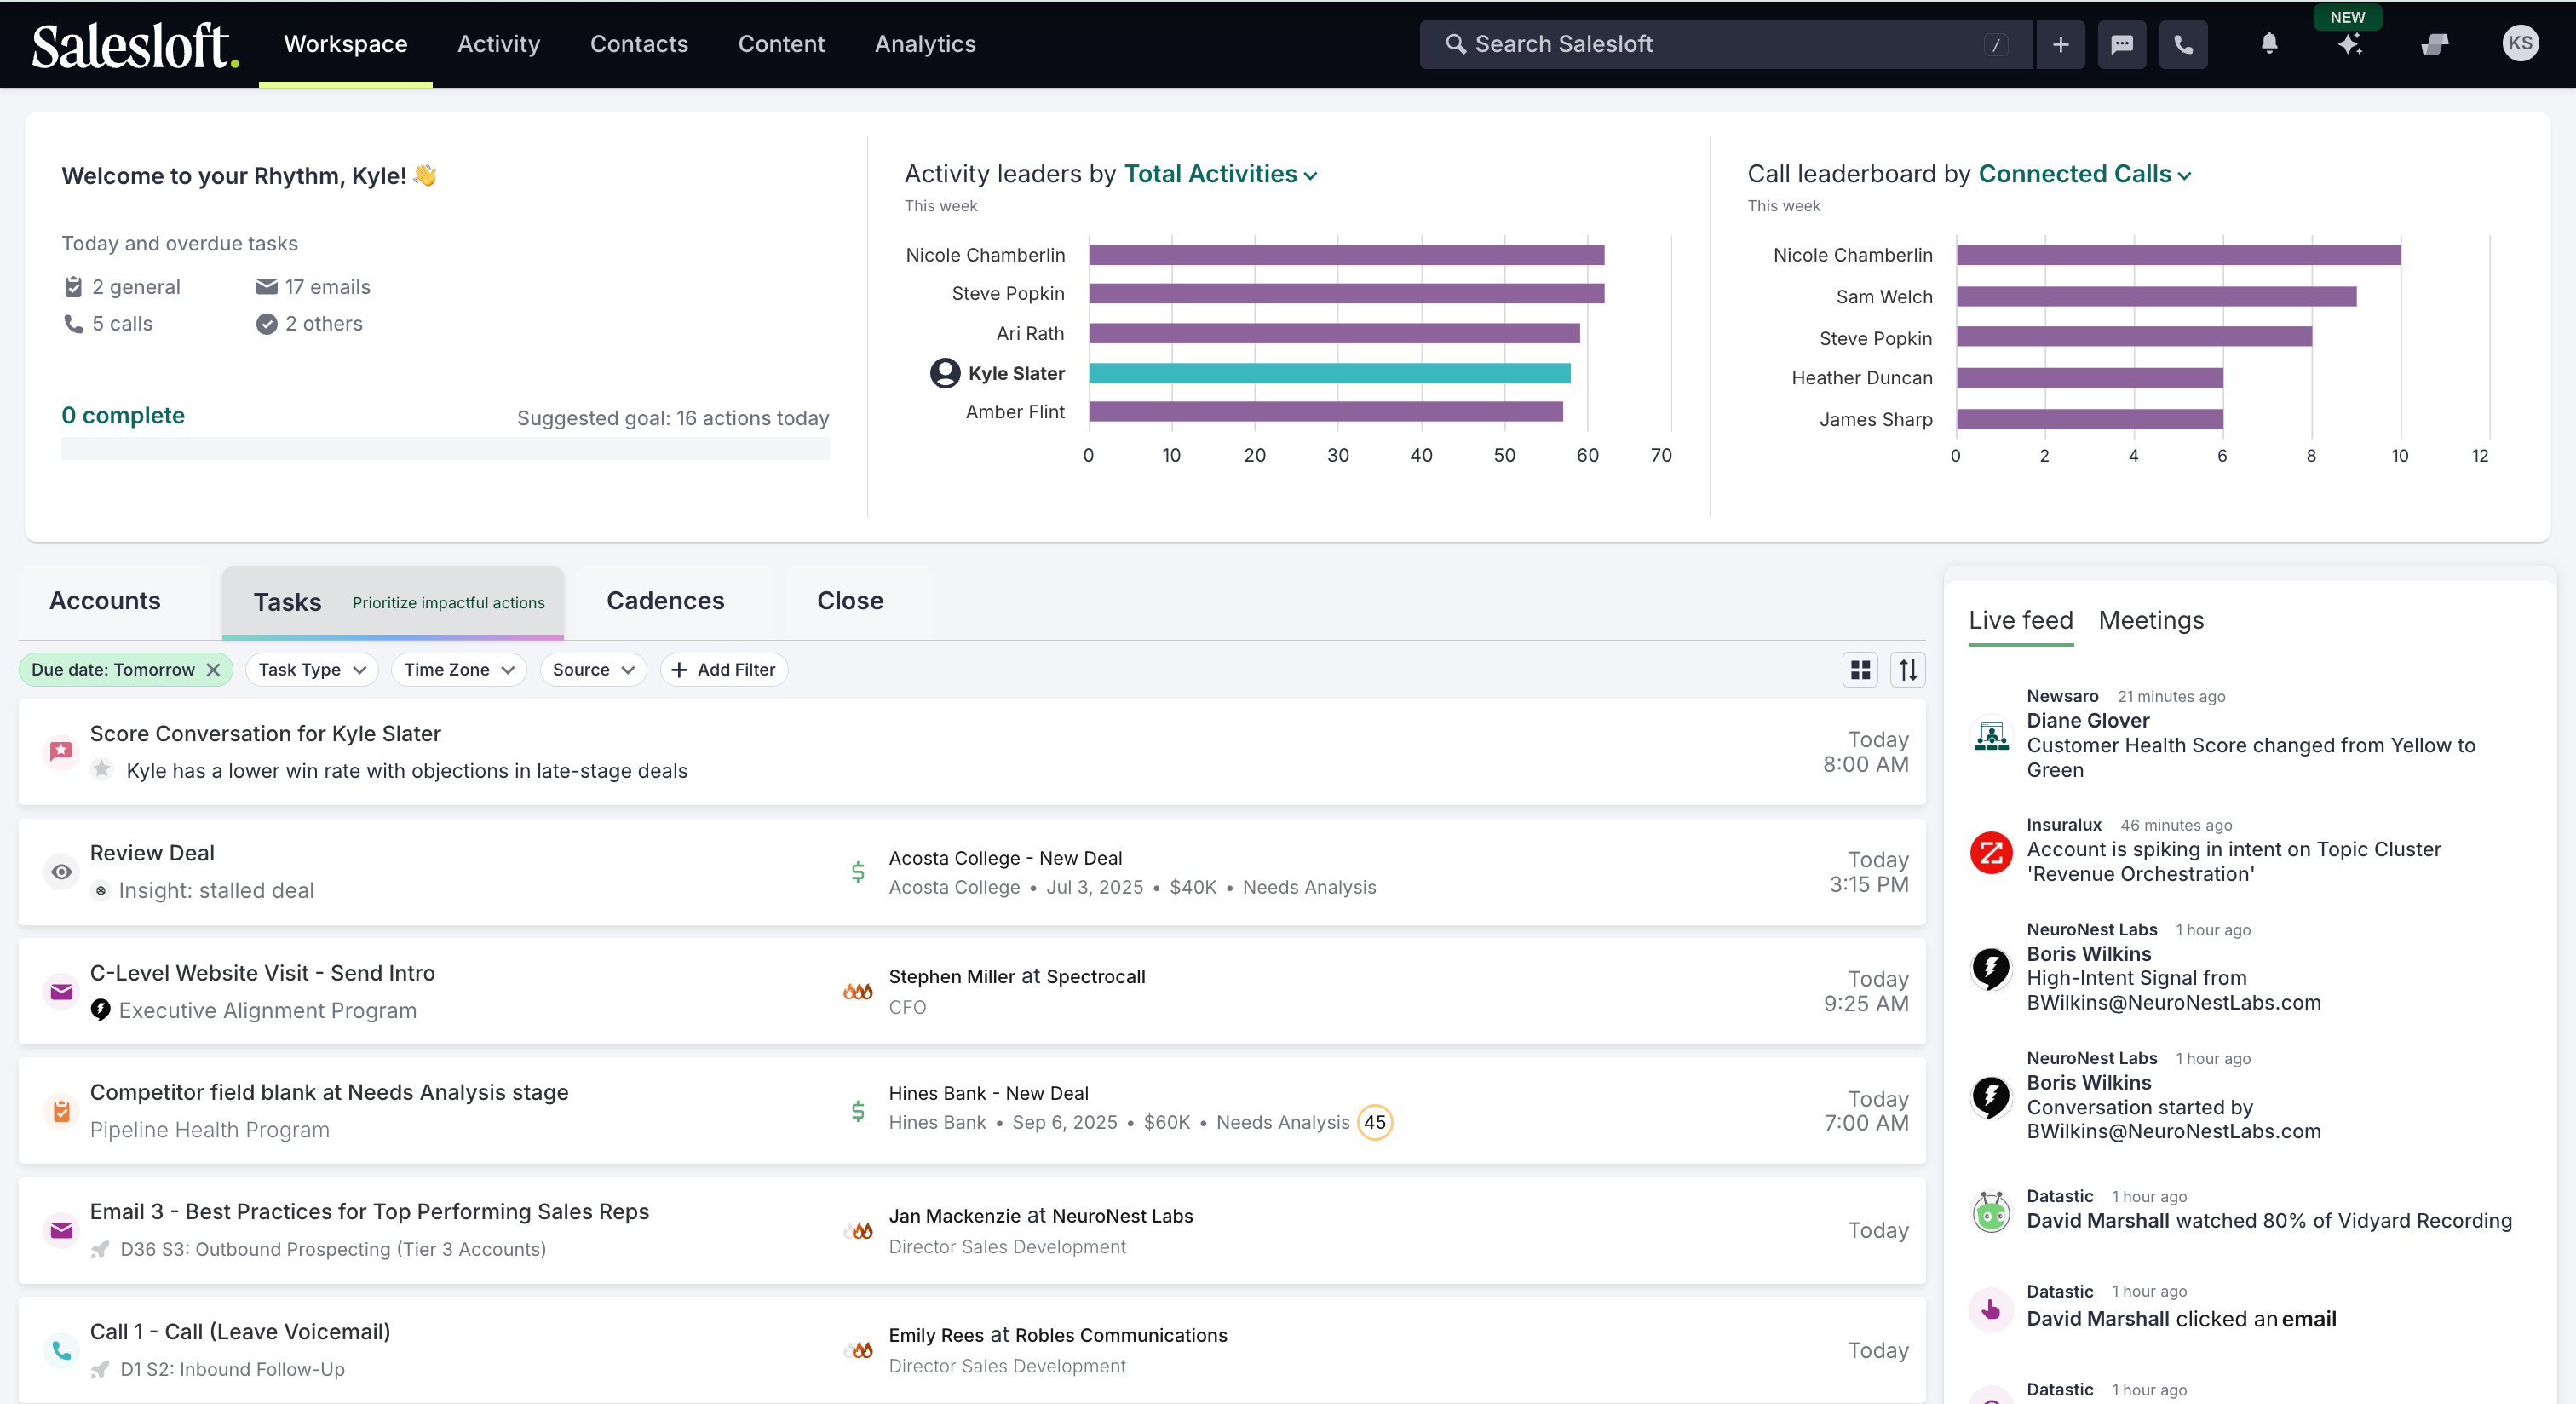
Task: Switch to the Meetings tab
Action: (x=2150, y=621)
